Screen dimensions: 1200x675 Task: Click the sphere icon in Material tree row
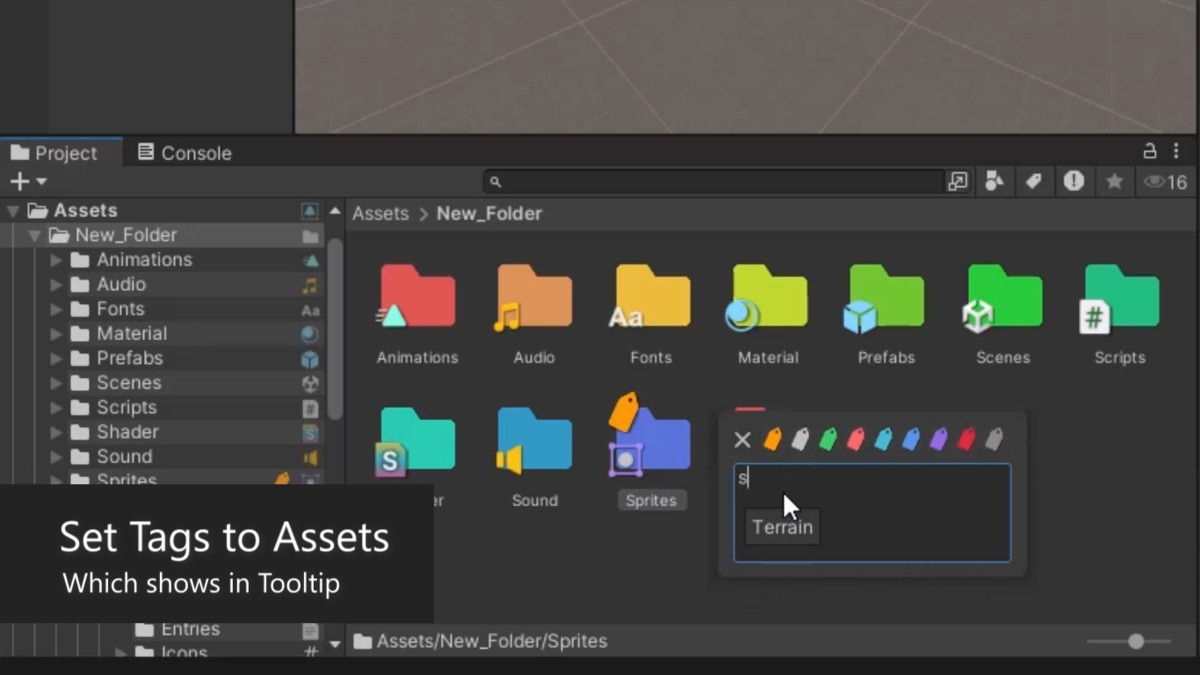(310, 334)
